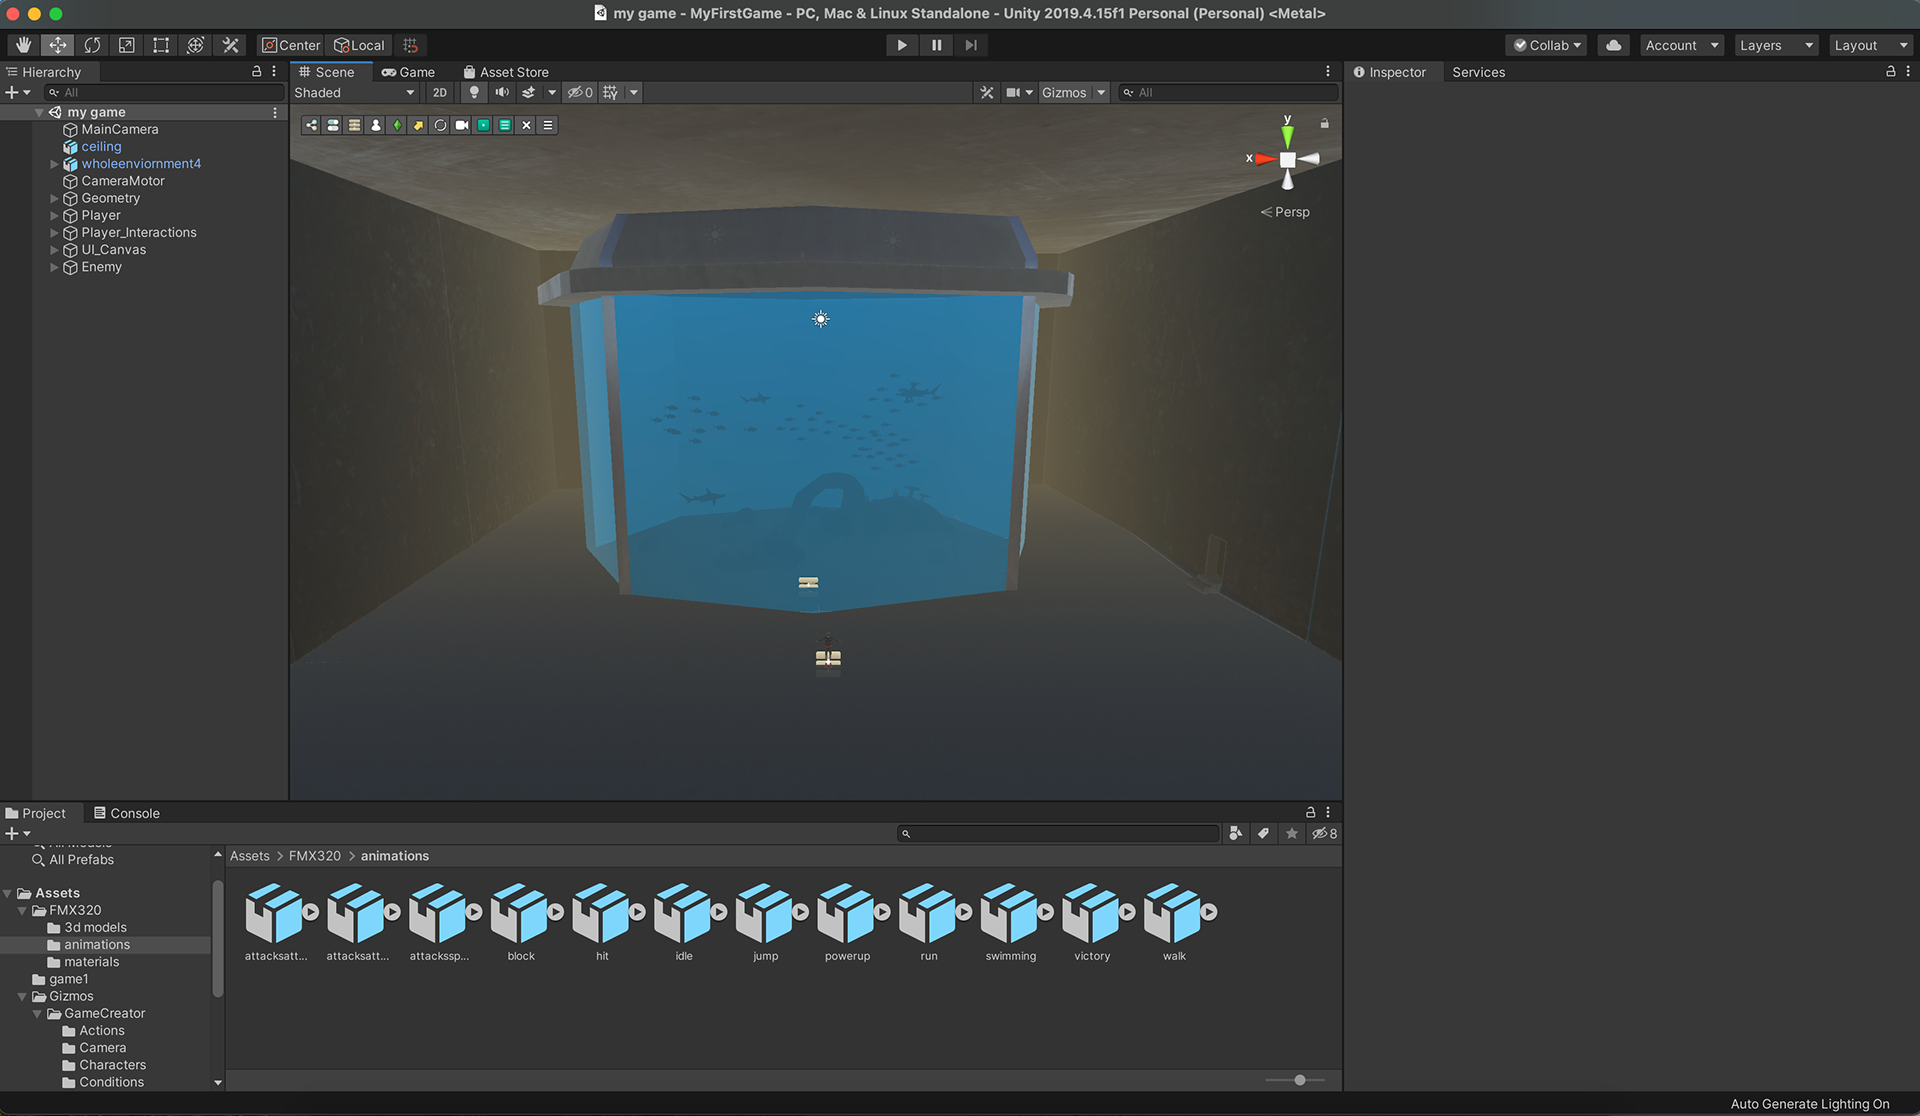Select the Rotate tool
1920x1116 pixels.
pyautogui.click(x=92, y=45)
